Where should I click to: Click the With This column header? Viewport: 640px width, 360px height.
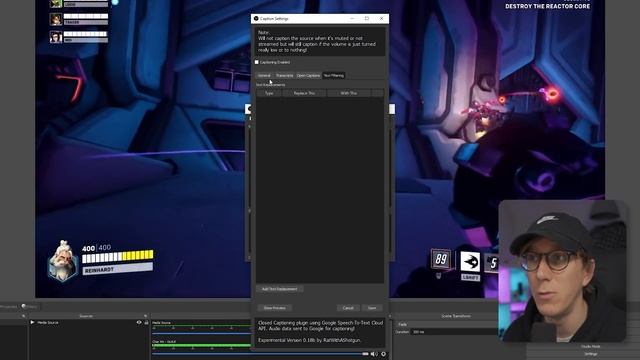coord(349,93)
